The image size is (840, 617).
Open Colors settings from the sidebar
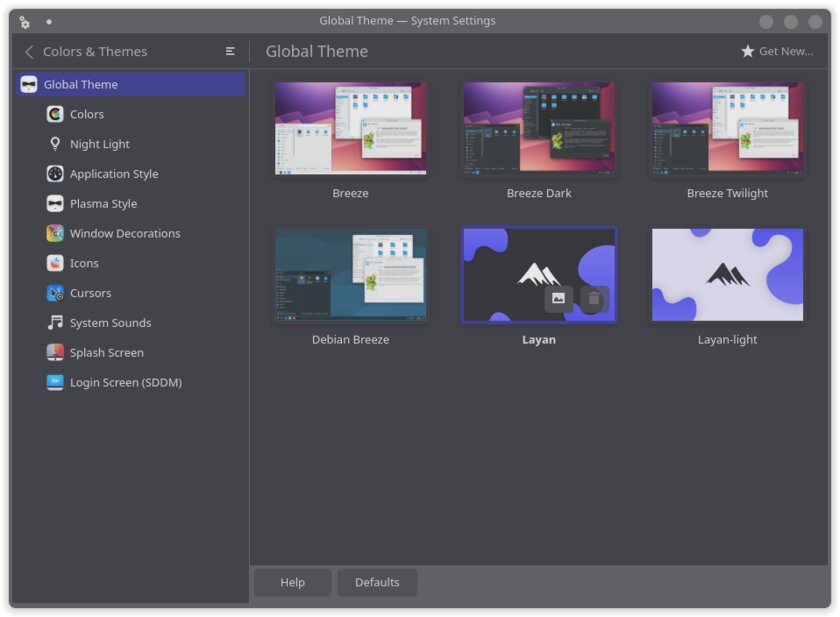point(85,114)
